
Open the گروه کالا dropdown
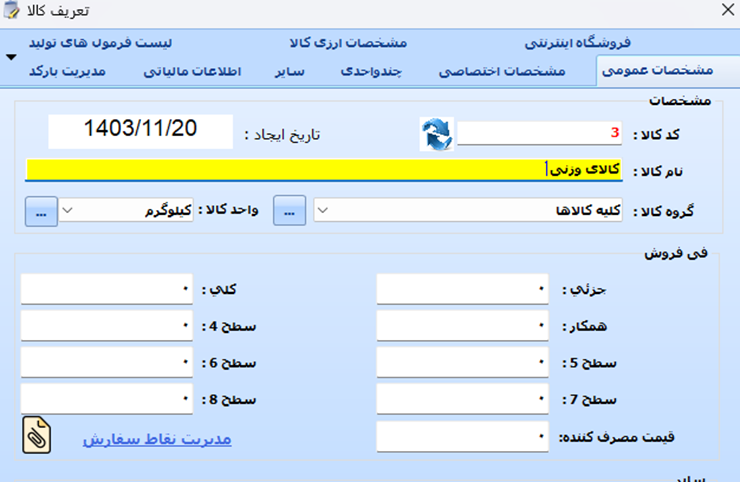322,211
